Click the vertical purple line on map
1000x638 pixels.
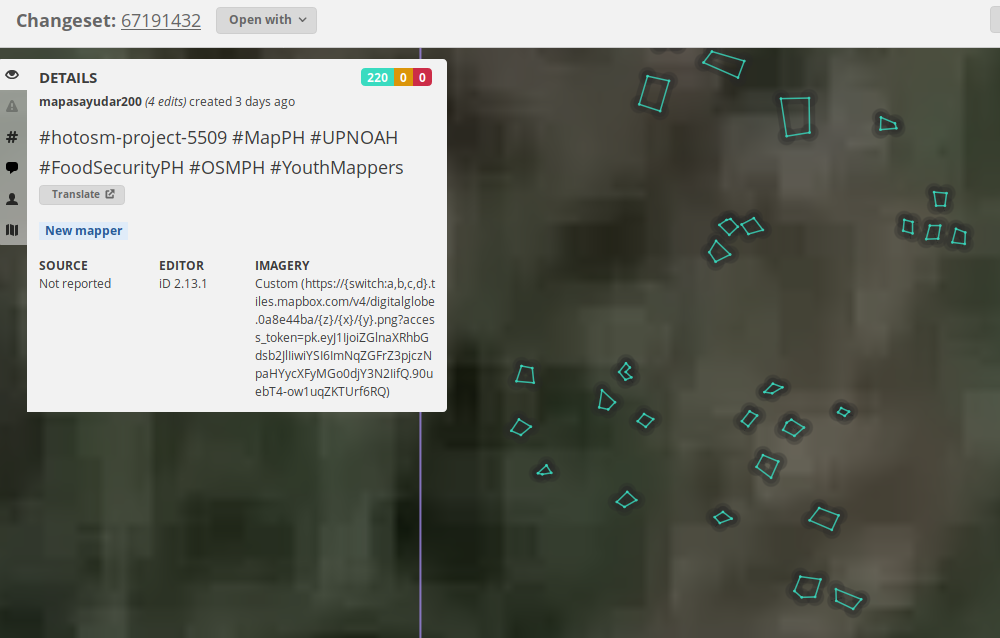point(420,523)
